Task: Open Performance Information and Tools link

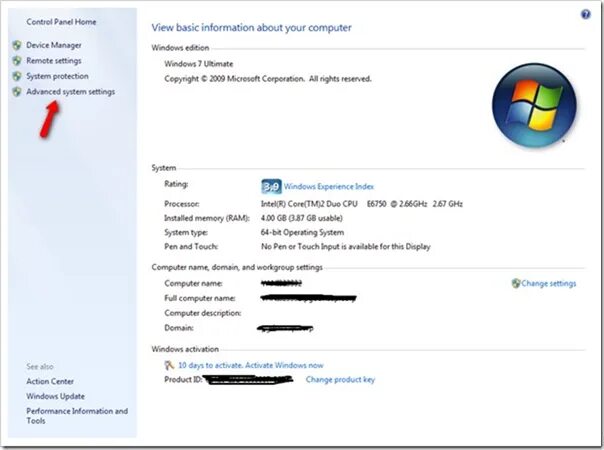Action: 77,416
